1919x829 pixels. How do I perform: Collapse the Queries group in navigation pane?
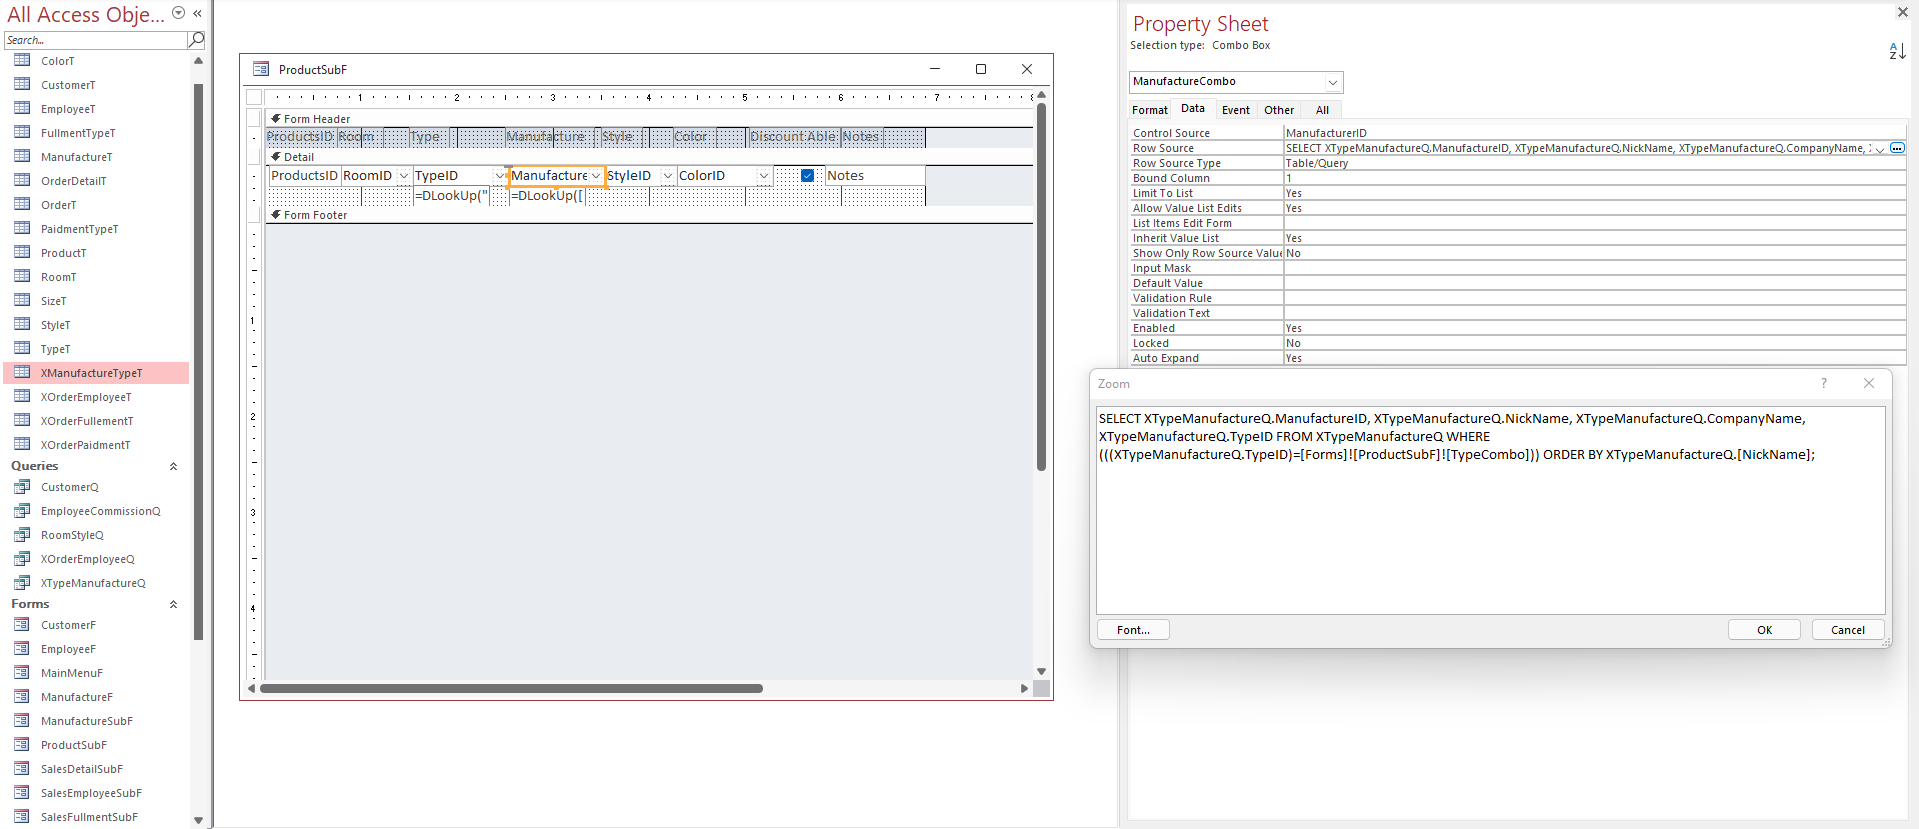[173, 466]
